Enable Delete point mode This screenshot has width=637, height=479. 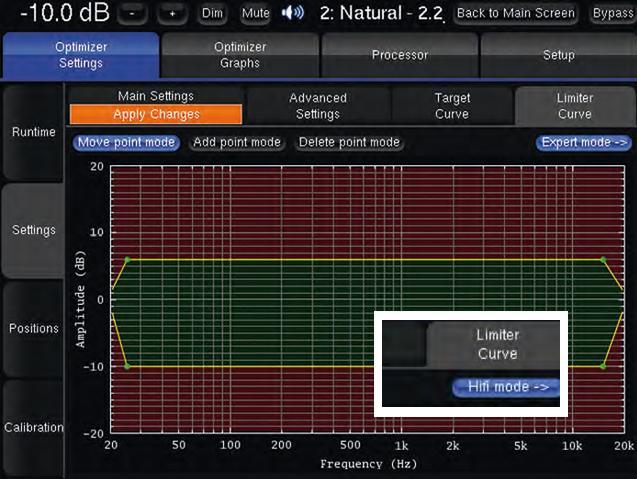click(x=350, y=142)
